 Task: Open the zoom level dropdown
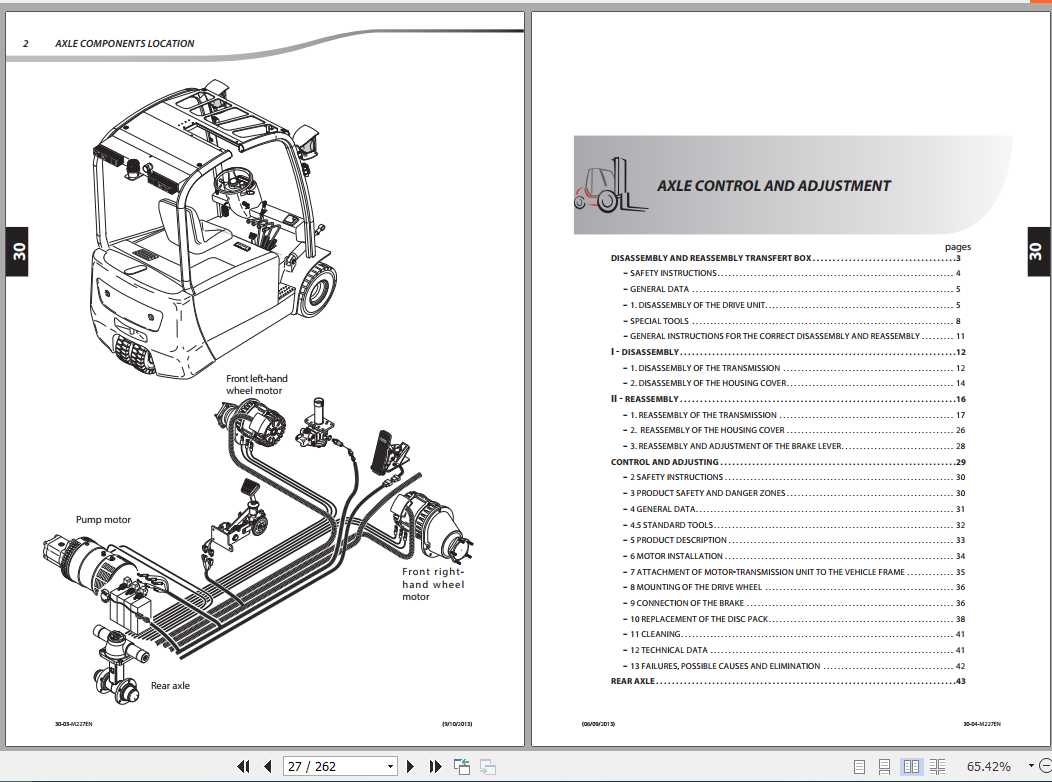pos(1030,765)
